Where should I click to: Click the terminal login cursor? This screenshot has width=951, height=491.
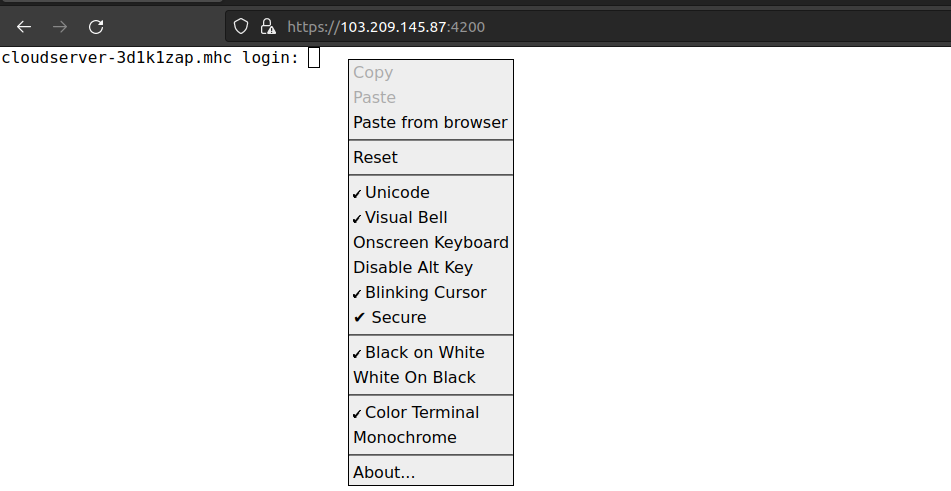[x=314, y=58]
